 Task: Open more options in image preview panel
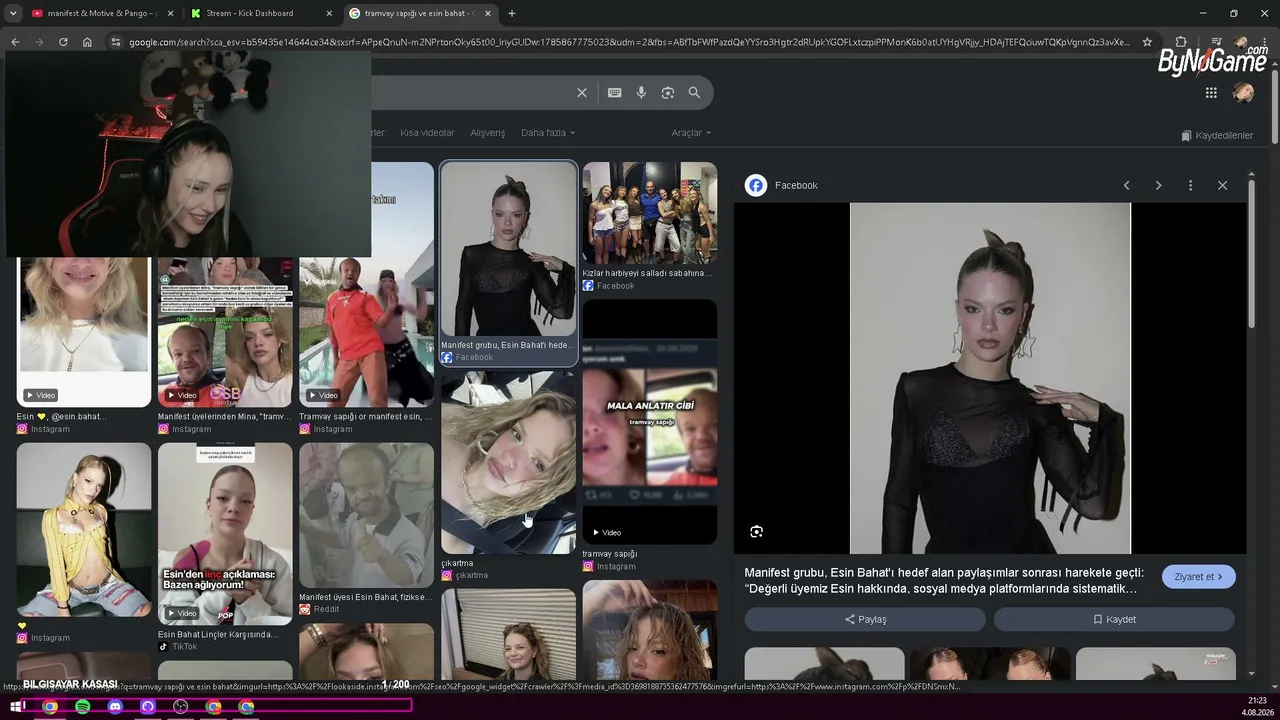click(x=1190, y=185)
